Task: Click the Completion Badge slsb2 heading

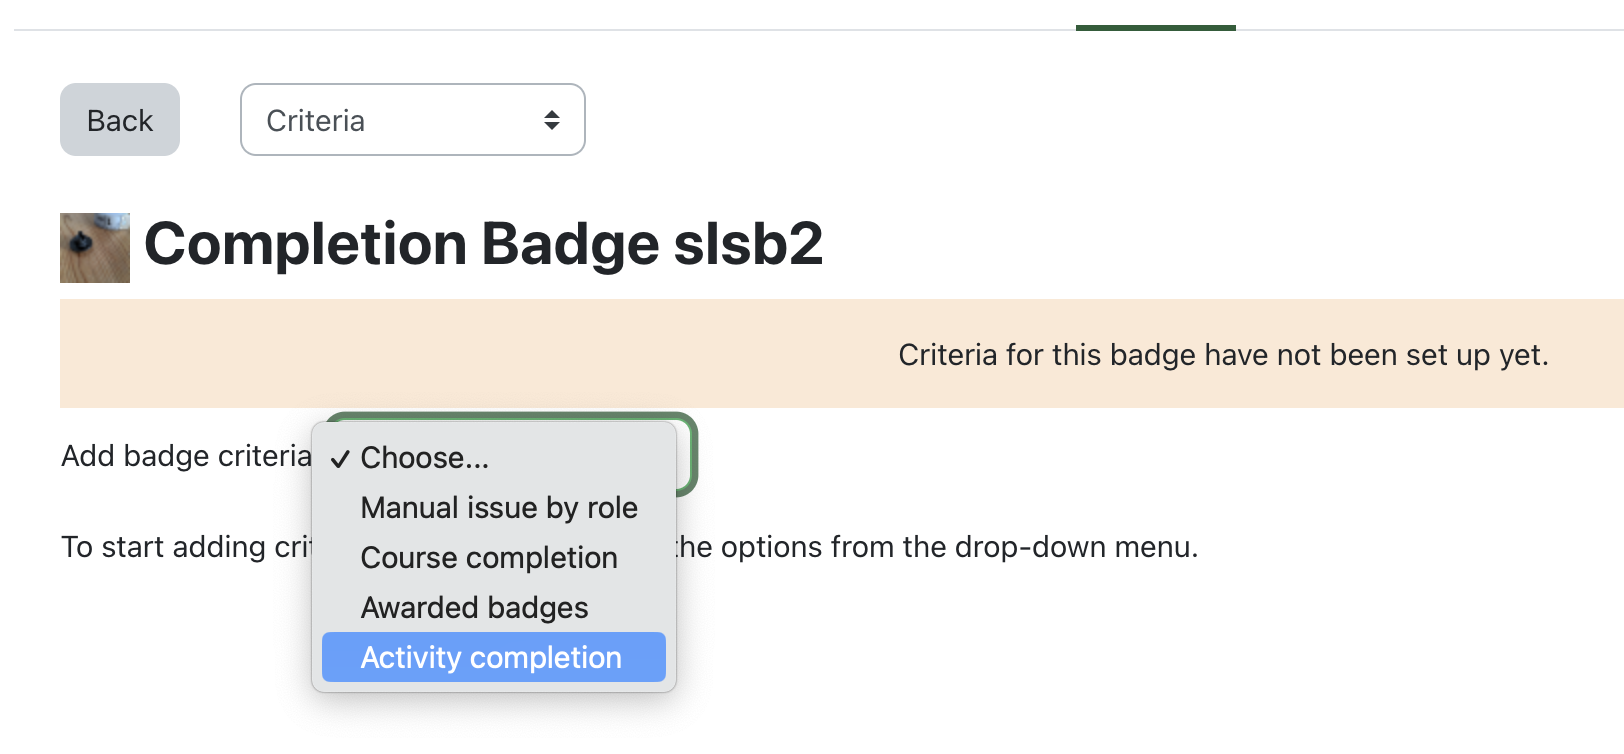Action: [484, 244]
